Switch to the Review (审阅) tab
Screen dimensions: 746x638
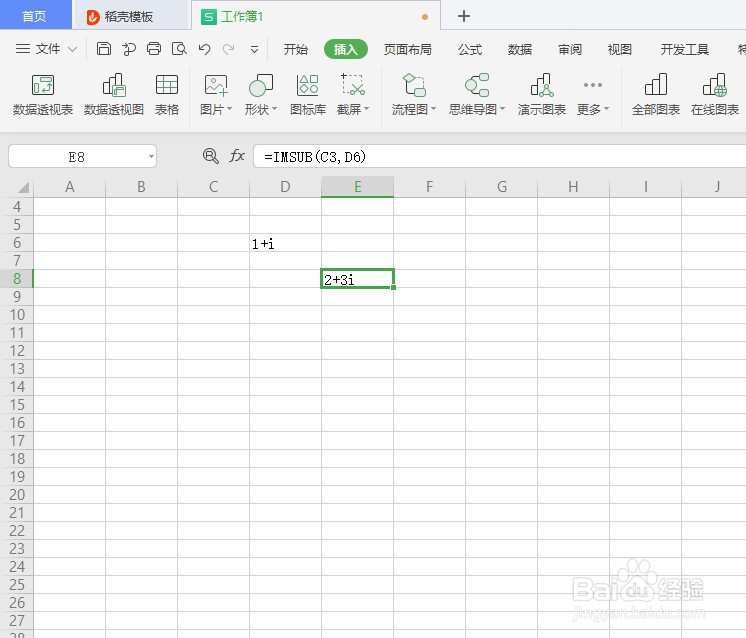pos(570,49)
